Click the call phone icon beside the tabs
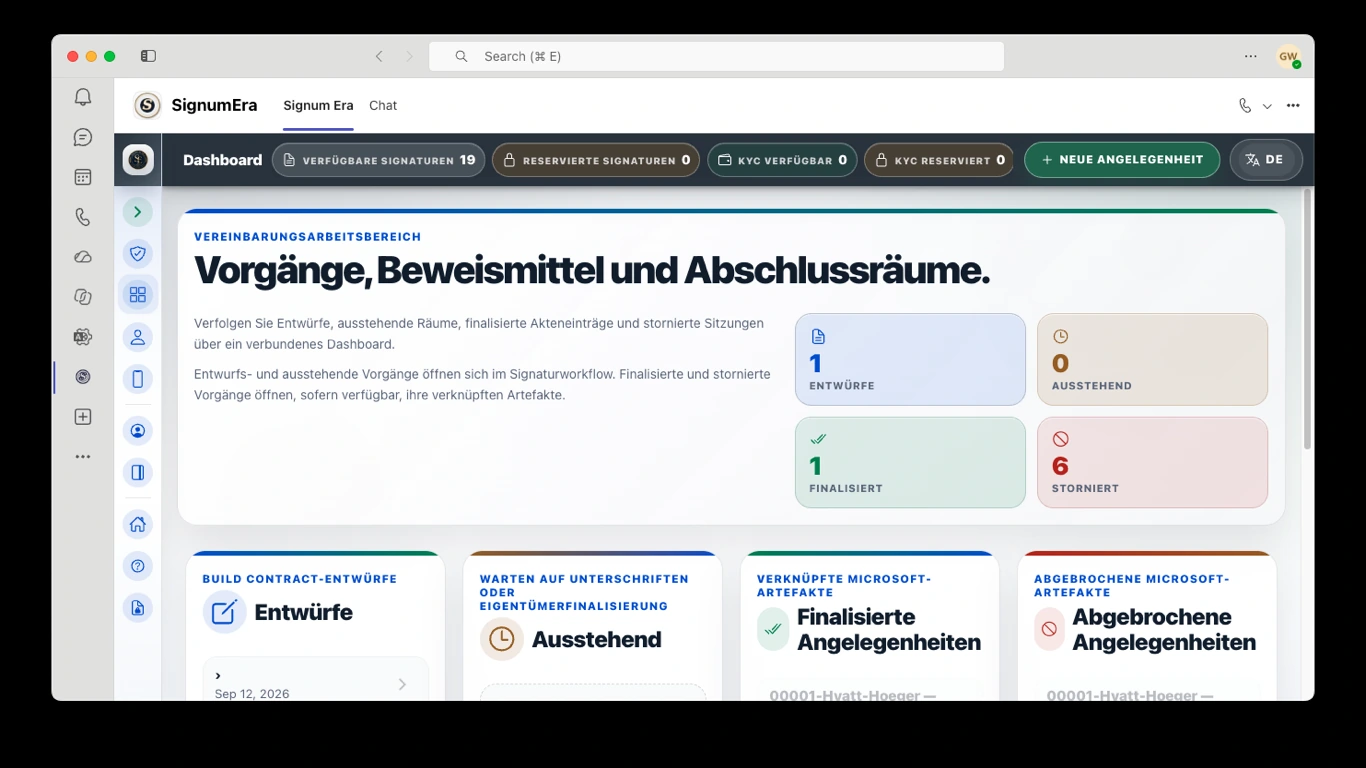This screenshot has height=768, width=1366. click(1245, 105)
